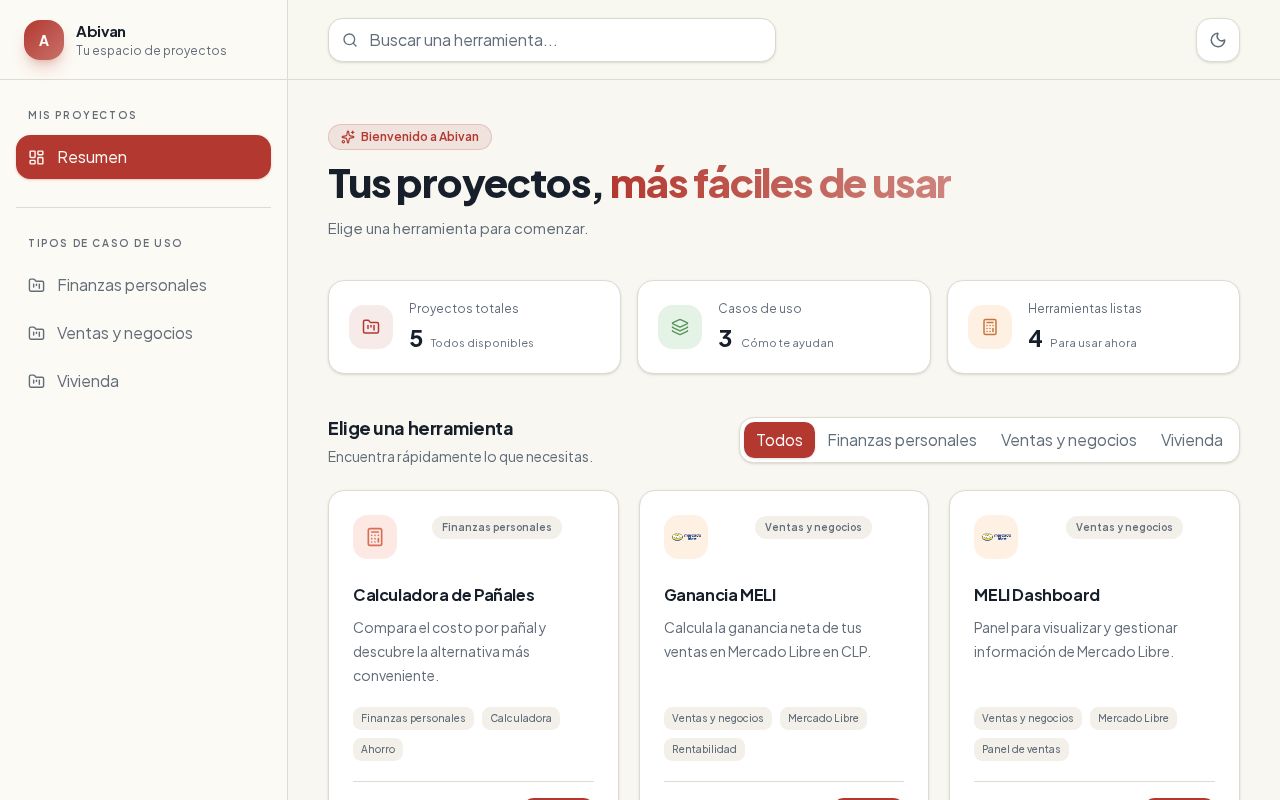Click the Calculadora tag on Pañales card

tap(521, 718)
